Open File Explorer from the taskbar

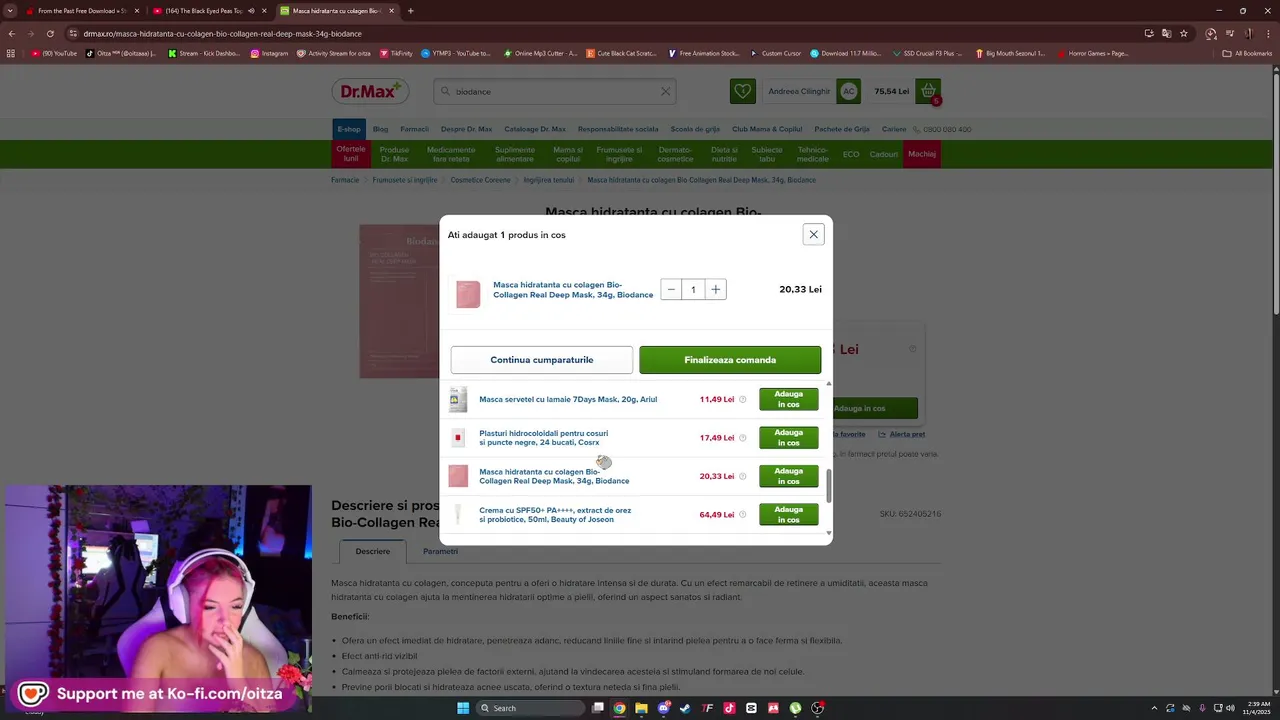[x=642, y=708]
